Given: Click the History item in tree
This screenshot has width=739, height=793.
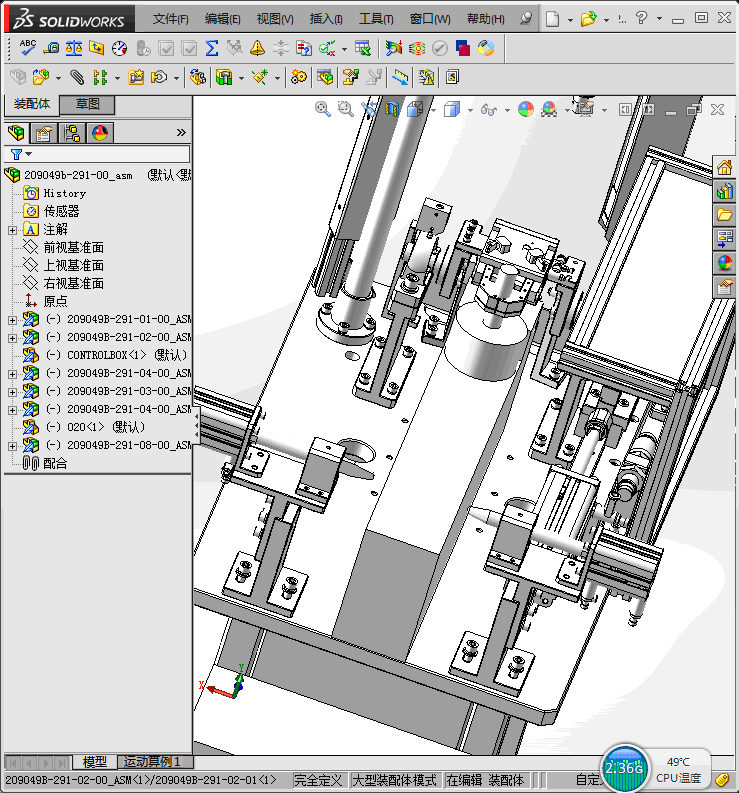Looking at the screenshot, I should coord(65,193).
